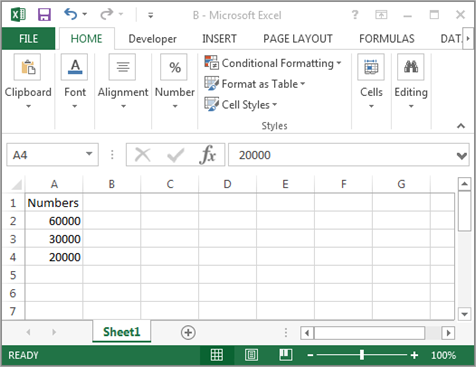Select column header A
Screen dimensions: 476x367
(x=54, y=184)
